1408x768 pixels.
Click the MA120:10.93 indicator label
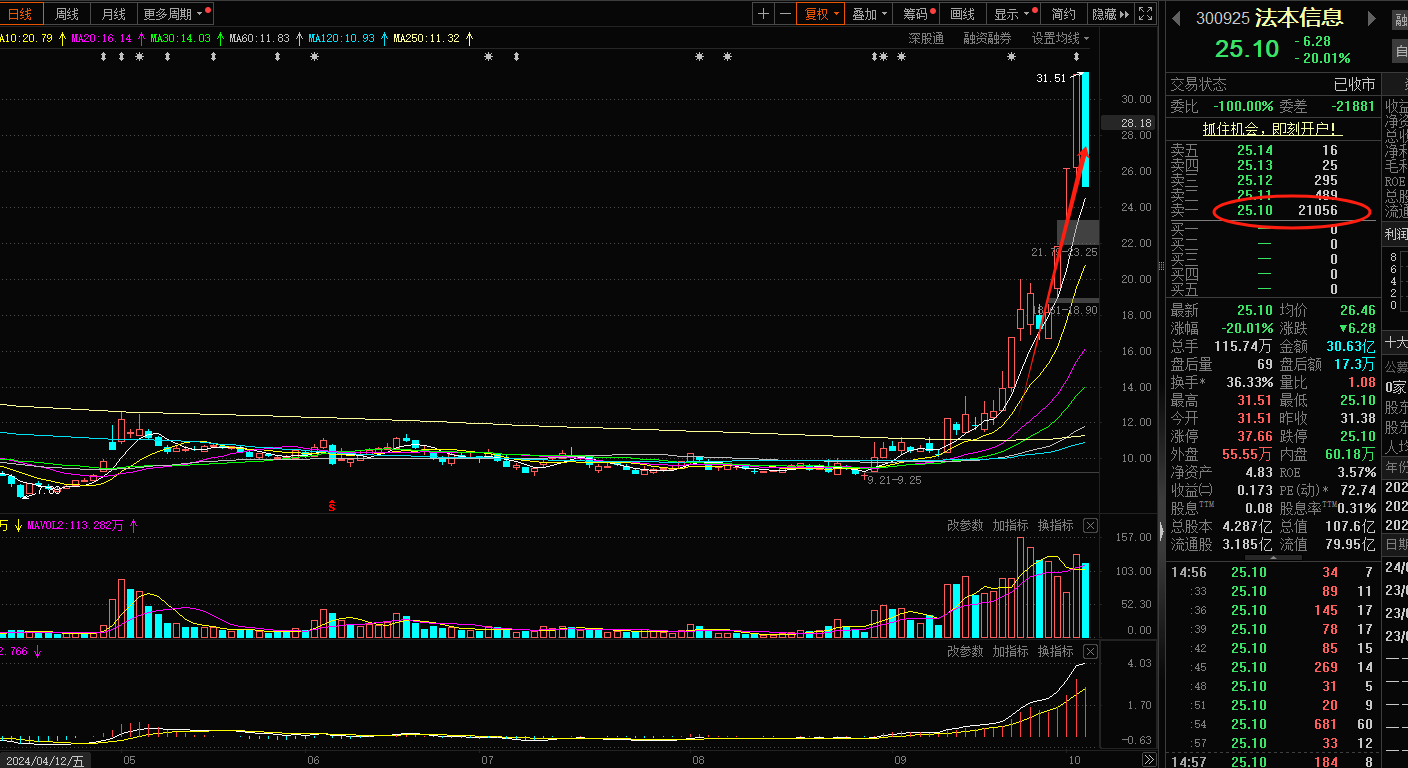point(342,38)
